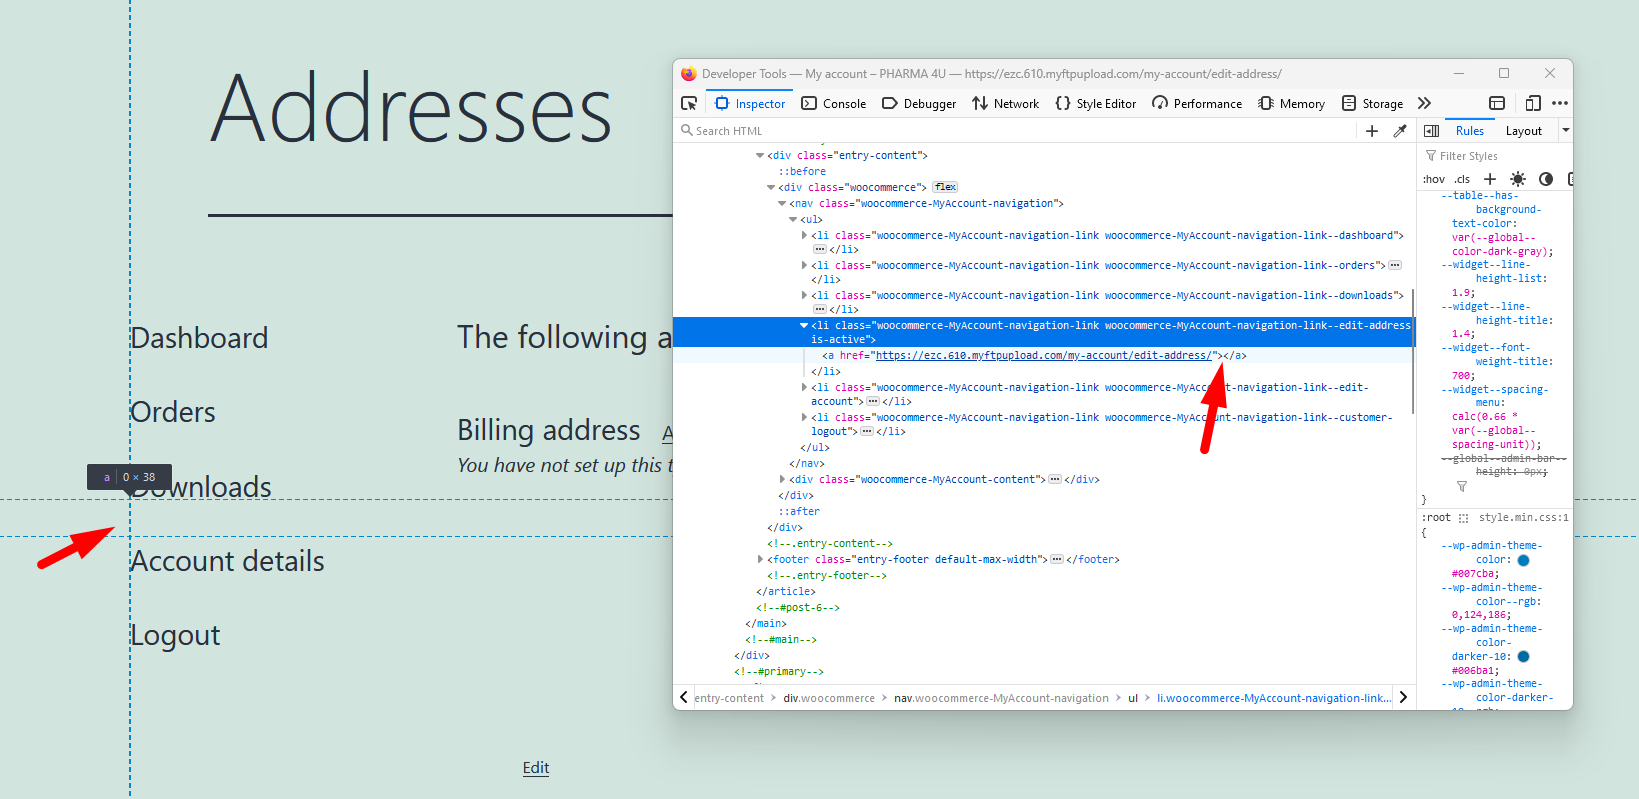The width and height of the screenshot is (1639, 799).
Task: Click the #006ba1 color swatch
Action: coord(1523,657)
